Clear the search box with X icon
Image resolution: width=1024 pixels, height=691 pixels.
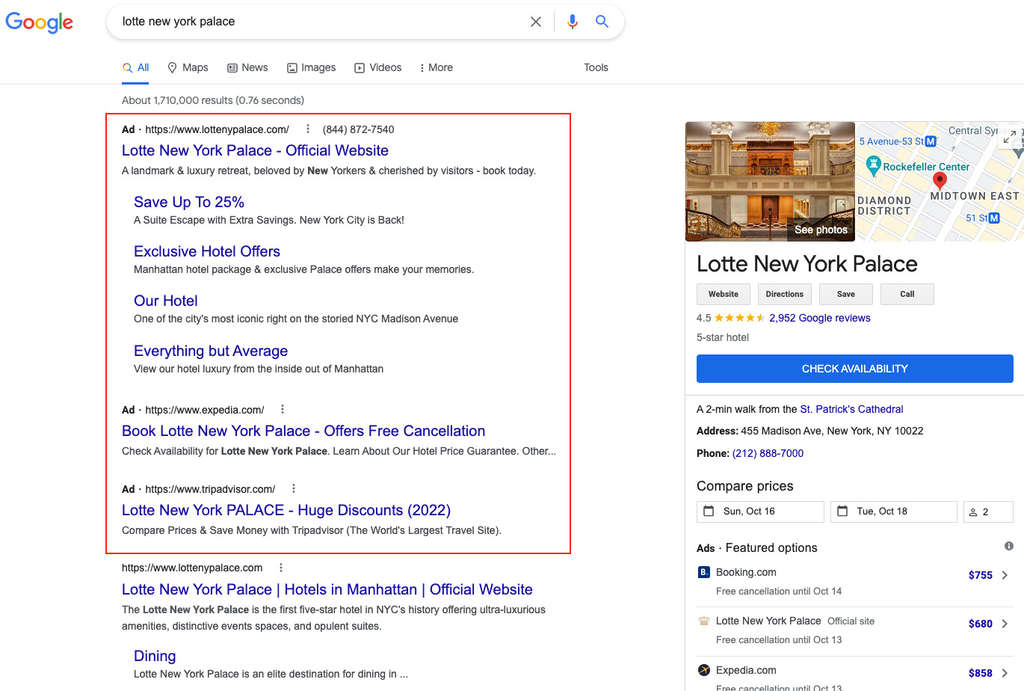(x=536, y=21)
